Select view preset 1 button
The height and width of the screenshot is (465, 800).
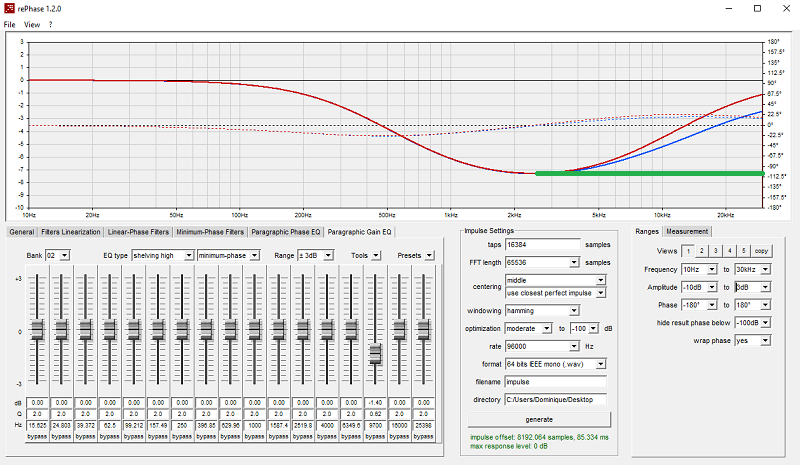pos(688,251)
